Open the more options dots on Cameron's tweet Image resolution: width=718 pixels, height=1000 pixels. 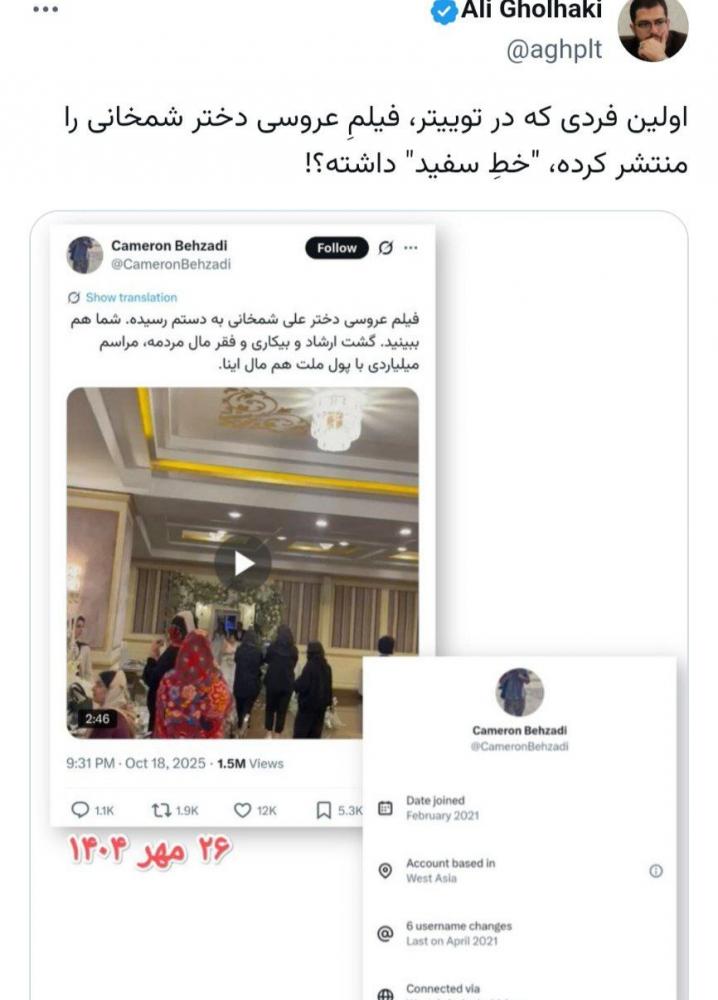click(x=411, y=247)
